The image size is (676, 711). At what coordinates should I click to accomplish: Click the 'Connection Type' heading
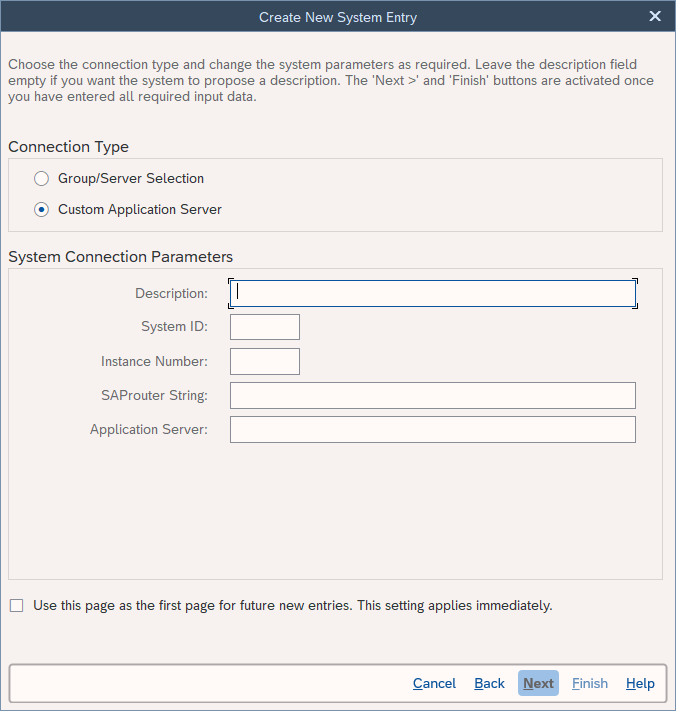click(x=68, y=147)
